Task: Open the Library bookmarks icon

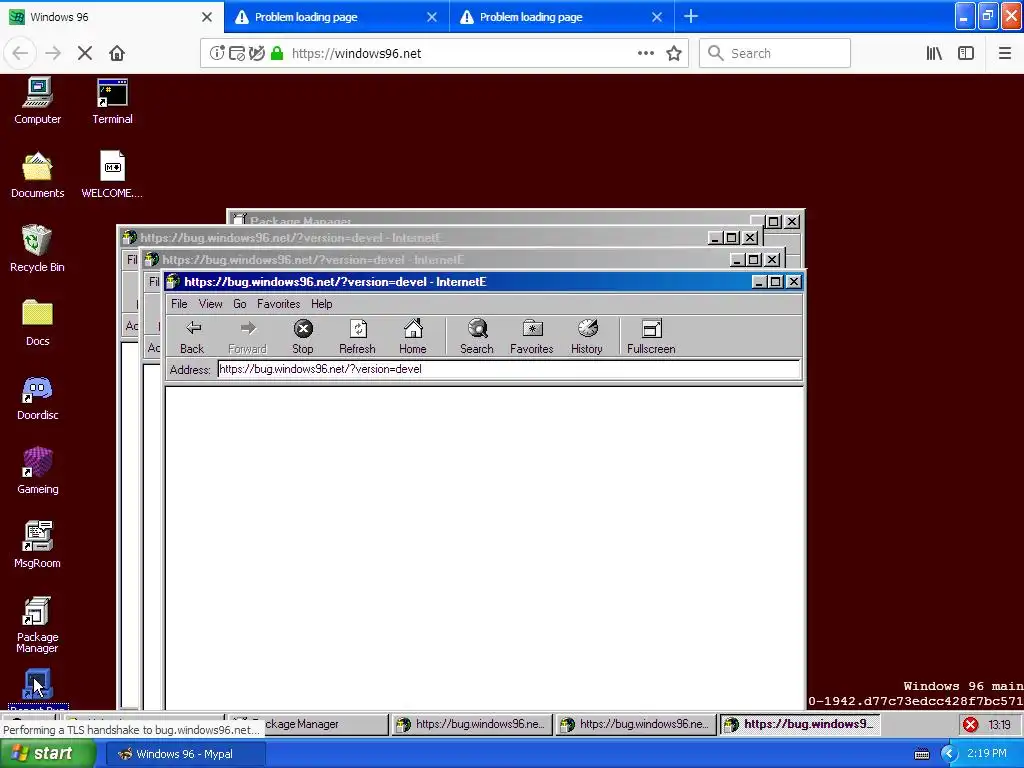Action: pyautogui.click(x=934, y=53)
